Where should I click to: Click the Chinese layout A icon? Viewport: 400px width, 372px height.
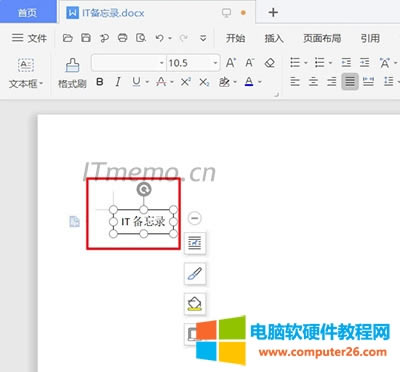click(385, 62)
